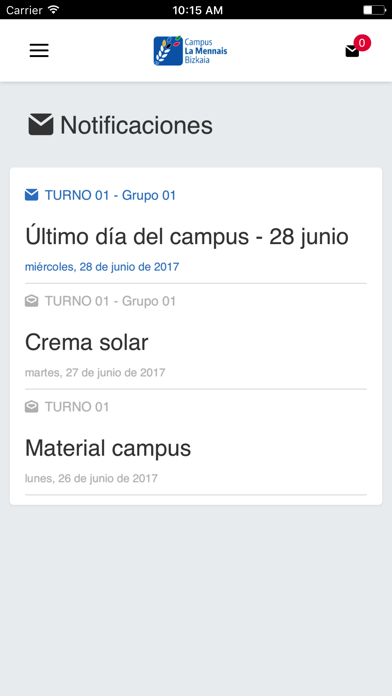
Task: Select the 'TURNO 01' label above Material campus
Action: pyautogui.click(x=77, y=407)
